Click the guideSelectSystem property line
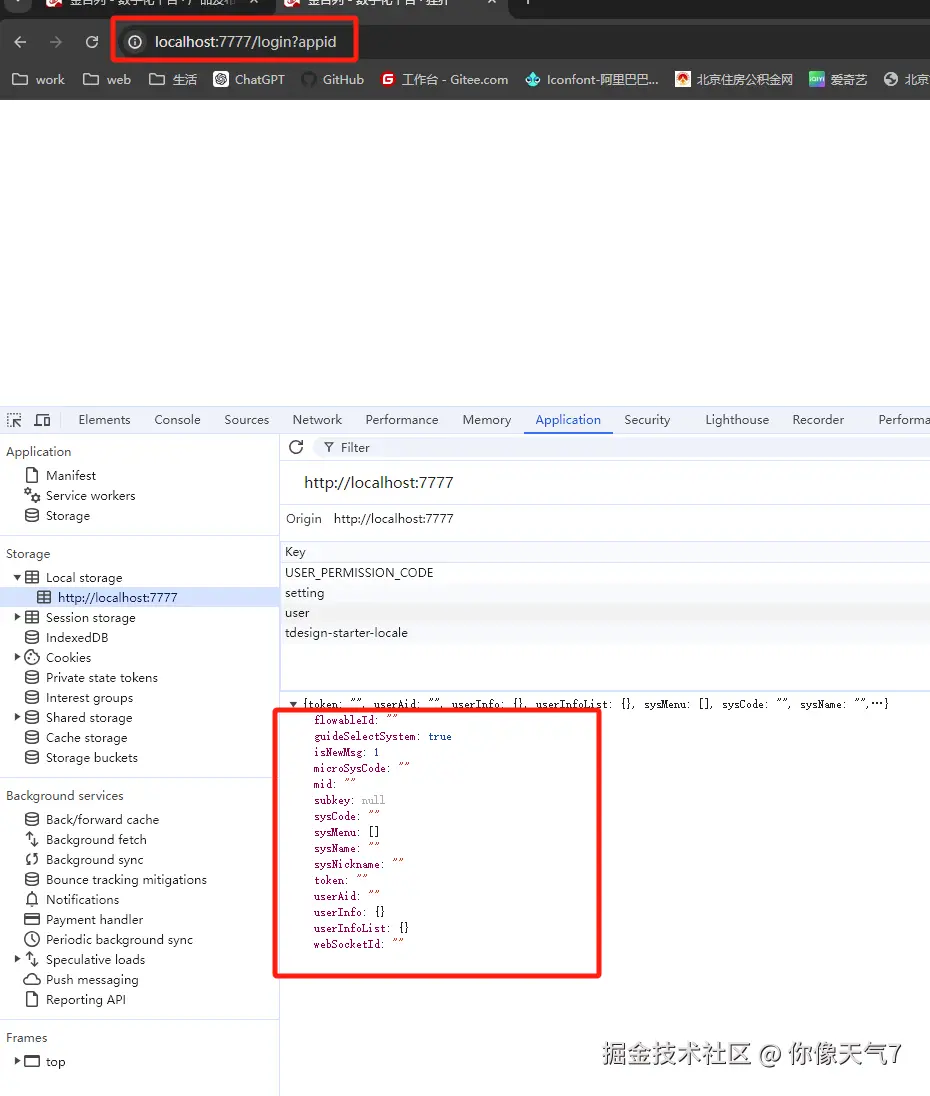This screenshot has width=930, height=1096. [382, 736]
